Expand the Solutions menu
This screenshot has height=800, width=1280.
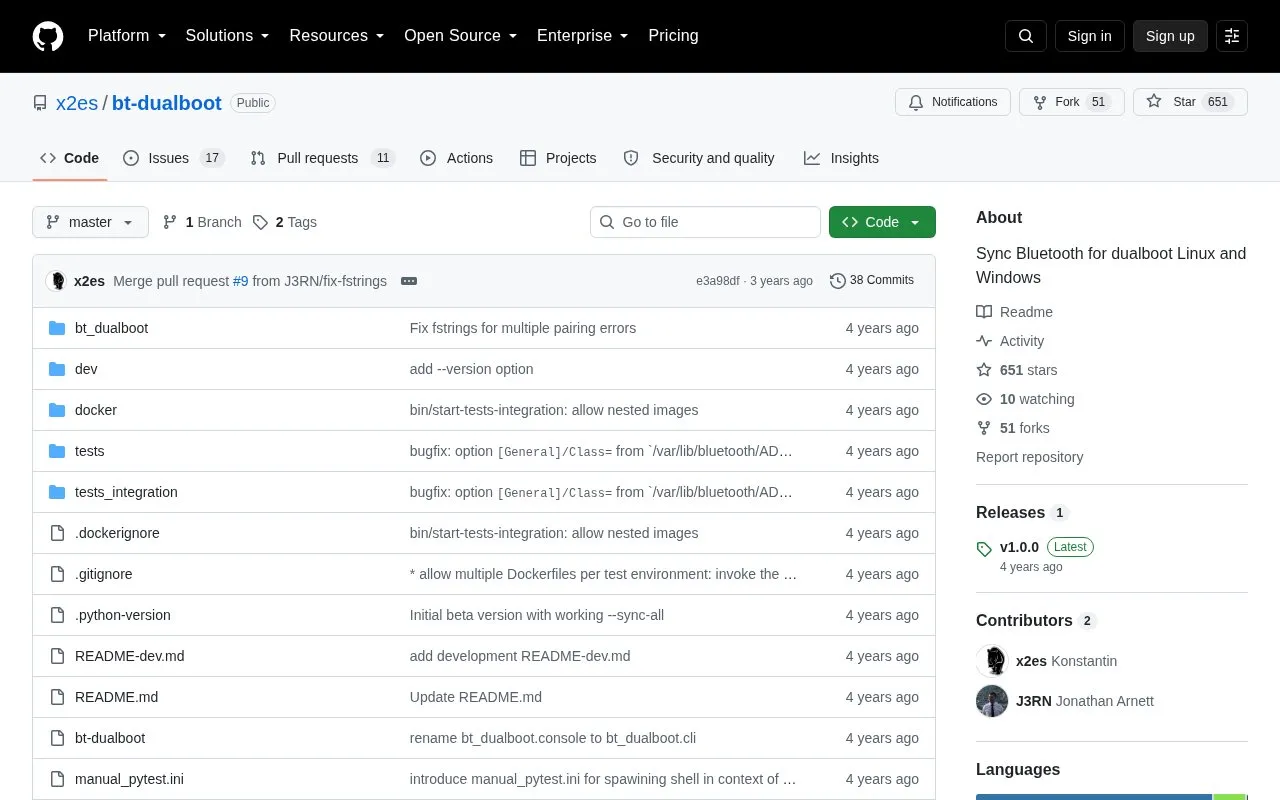click(x=227, y=36)
